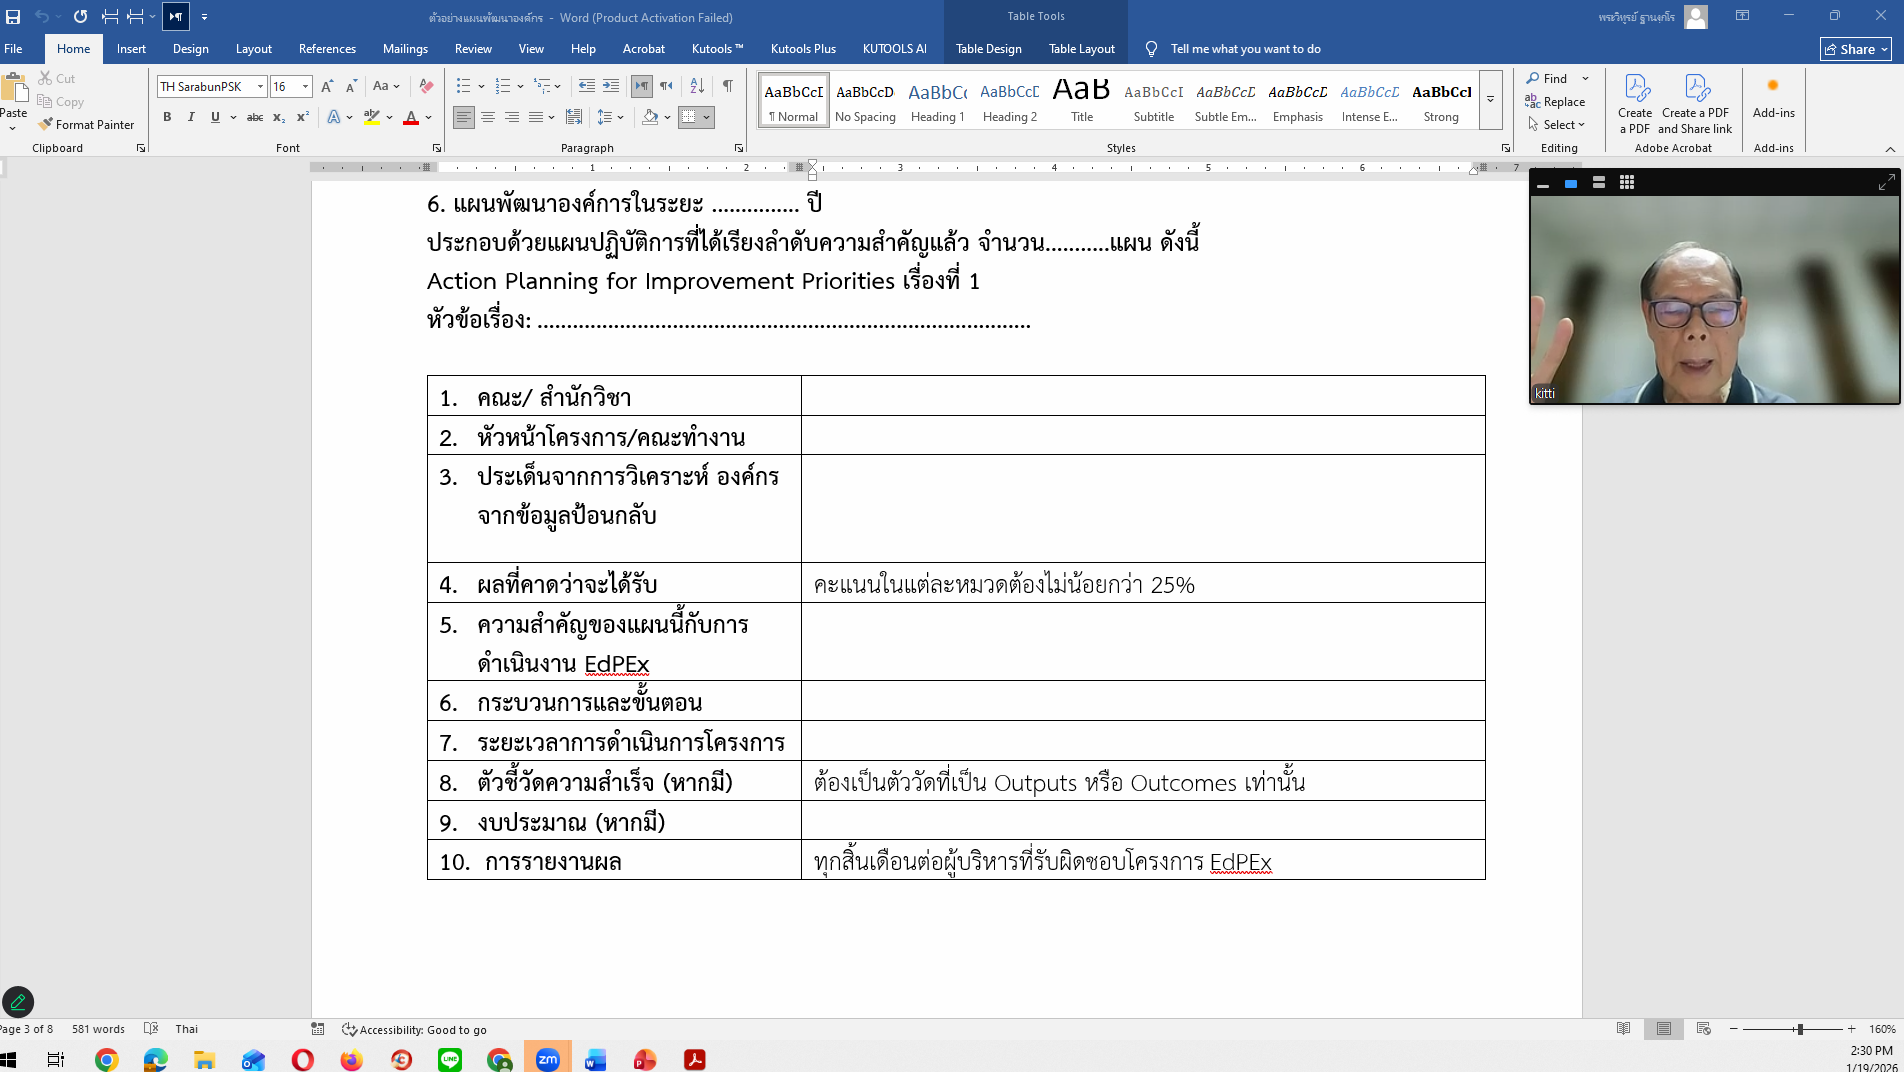The image size is (1904, 1072).
Task: Click Create a PDF icon
Action: pyautogui.click(x=1635, y=104)
